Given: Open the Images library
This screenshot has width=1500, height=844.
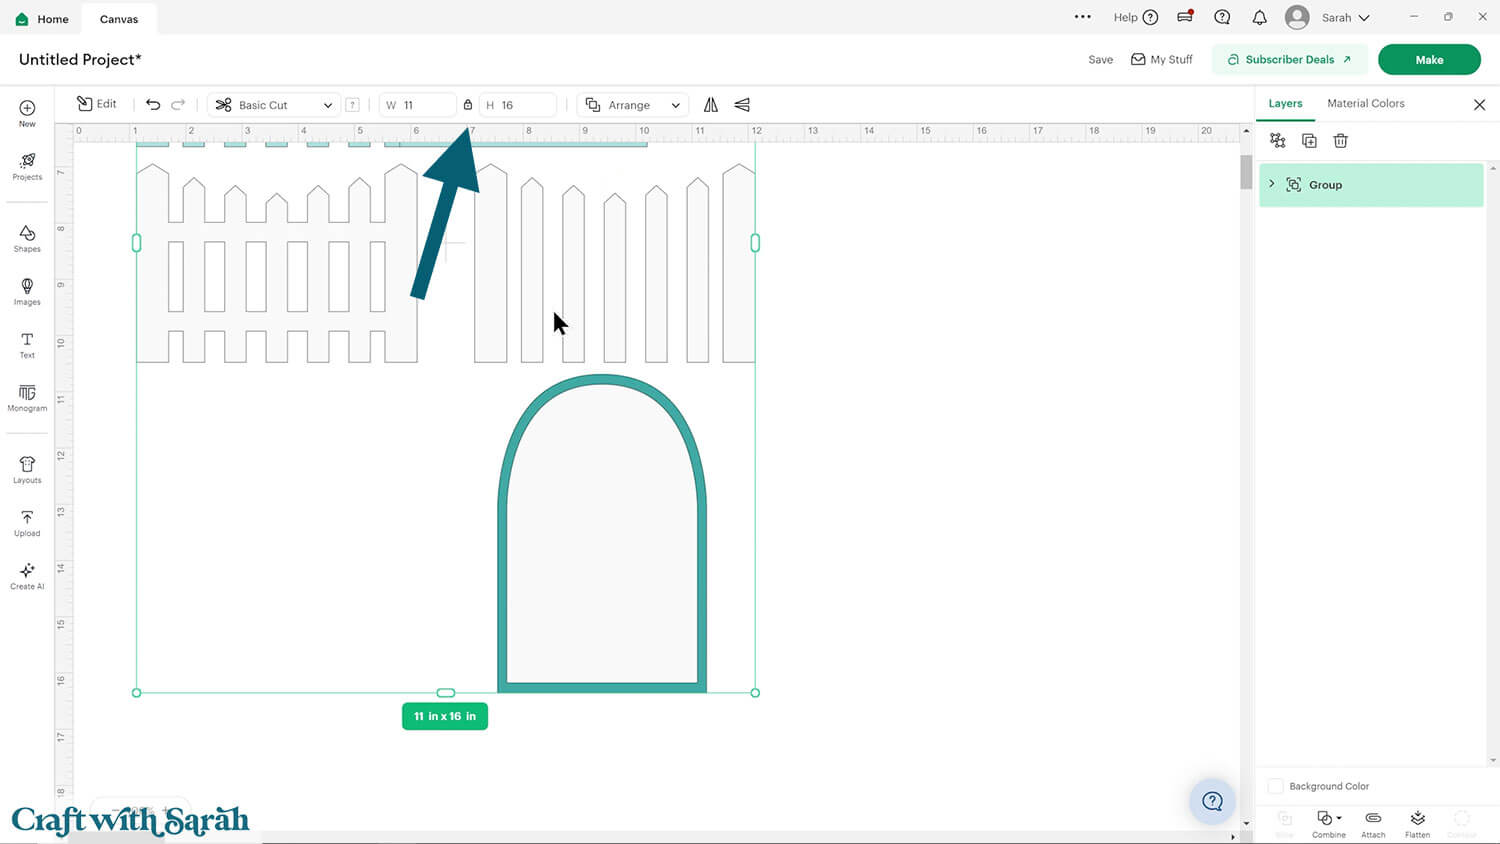Looking at the screenshot, I should (x=27, y=291).
